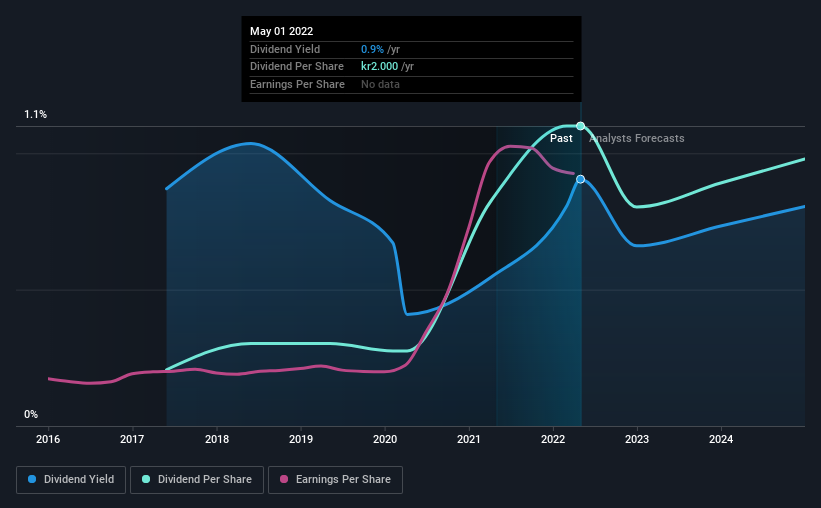
Task: Click the 2016 x-axis label
Action: [48, 439]
